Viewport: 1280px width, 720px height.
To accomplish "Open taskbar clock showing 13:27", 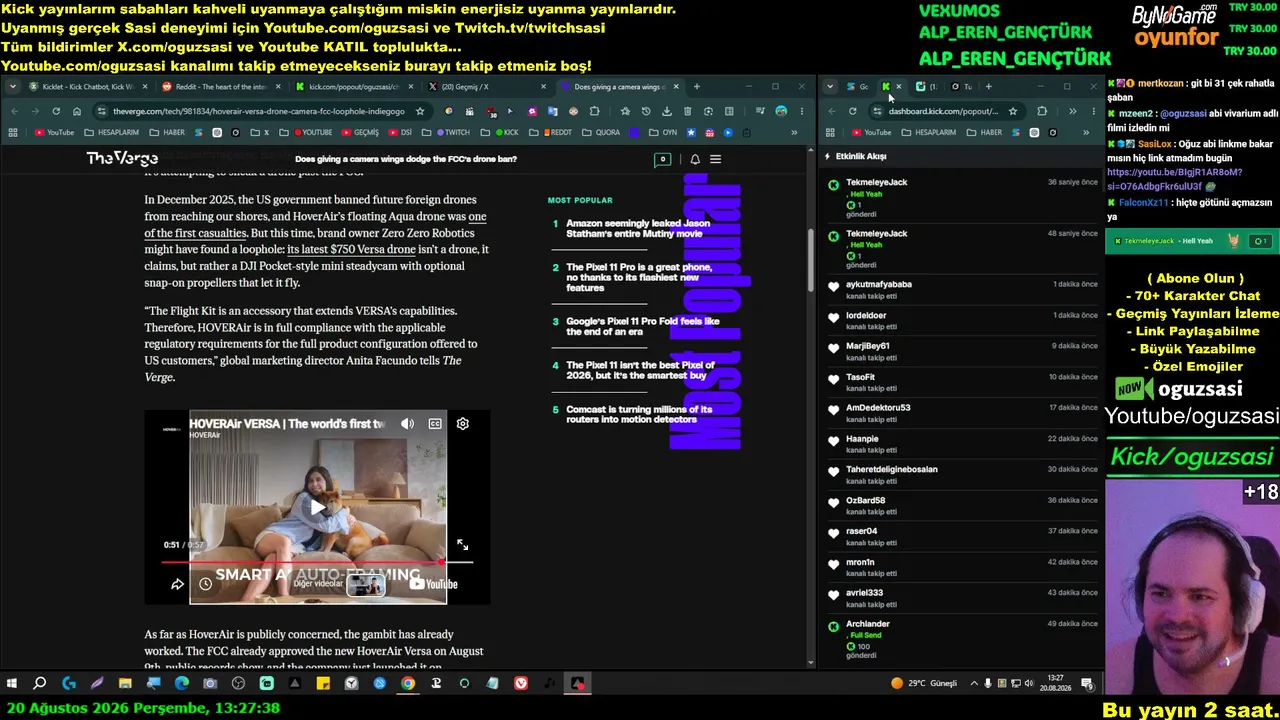I will 1055,684.
